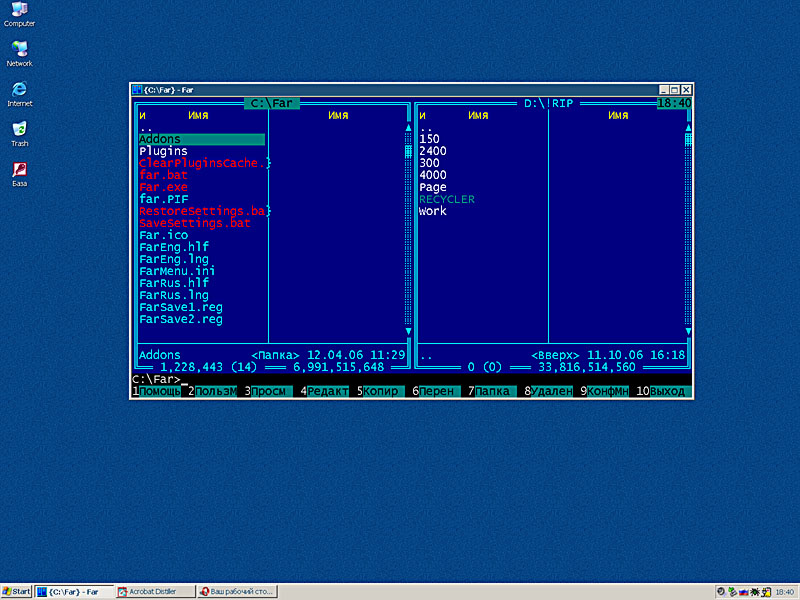Open the Computer desktop icon
This screenshot has width=800, height=600.
point(19,14)
